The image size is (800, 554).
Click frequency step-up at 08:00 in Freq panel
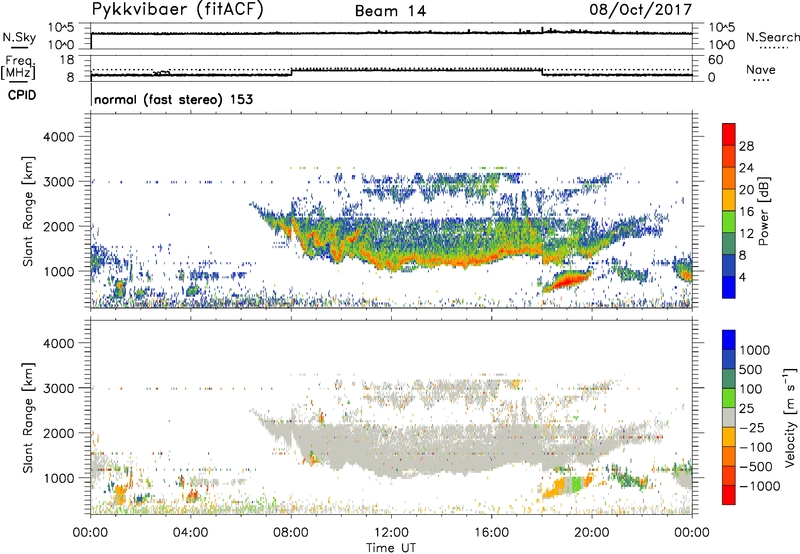[291, 72]
